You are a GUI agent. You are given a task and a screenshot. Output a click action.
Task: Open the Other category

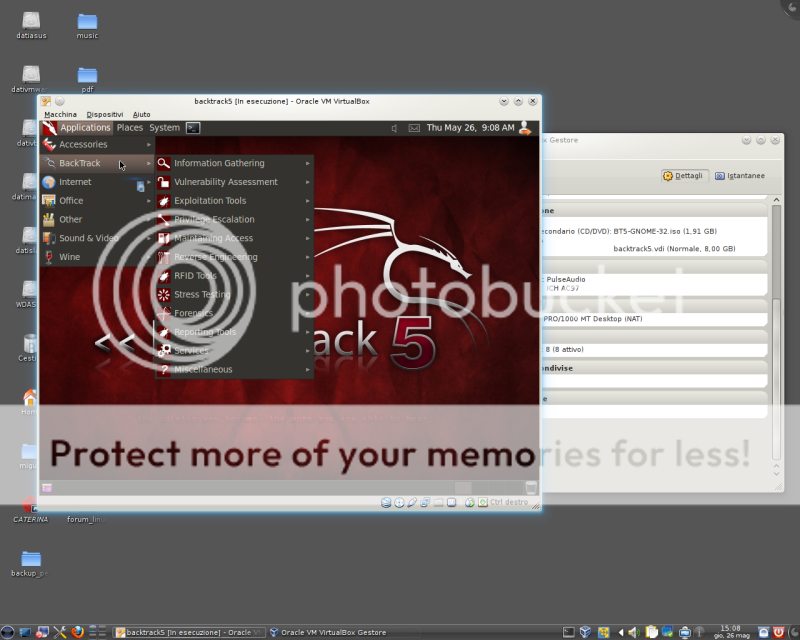point(97,219)
